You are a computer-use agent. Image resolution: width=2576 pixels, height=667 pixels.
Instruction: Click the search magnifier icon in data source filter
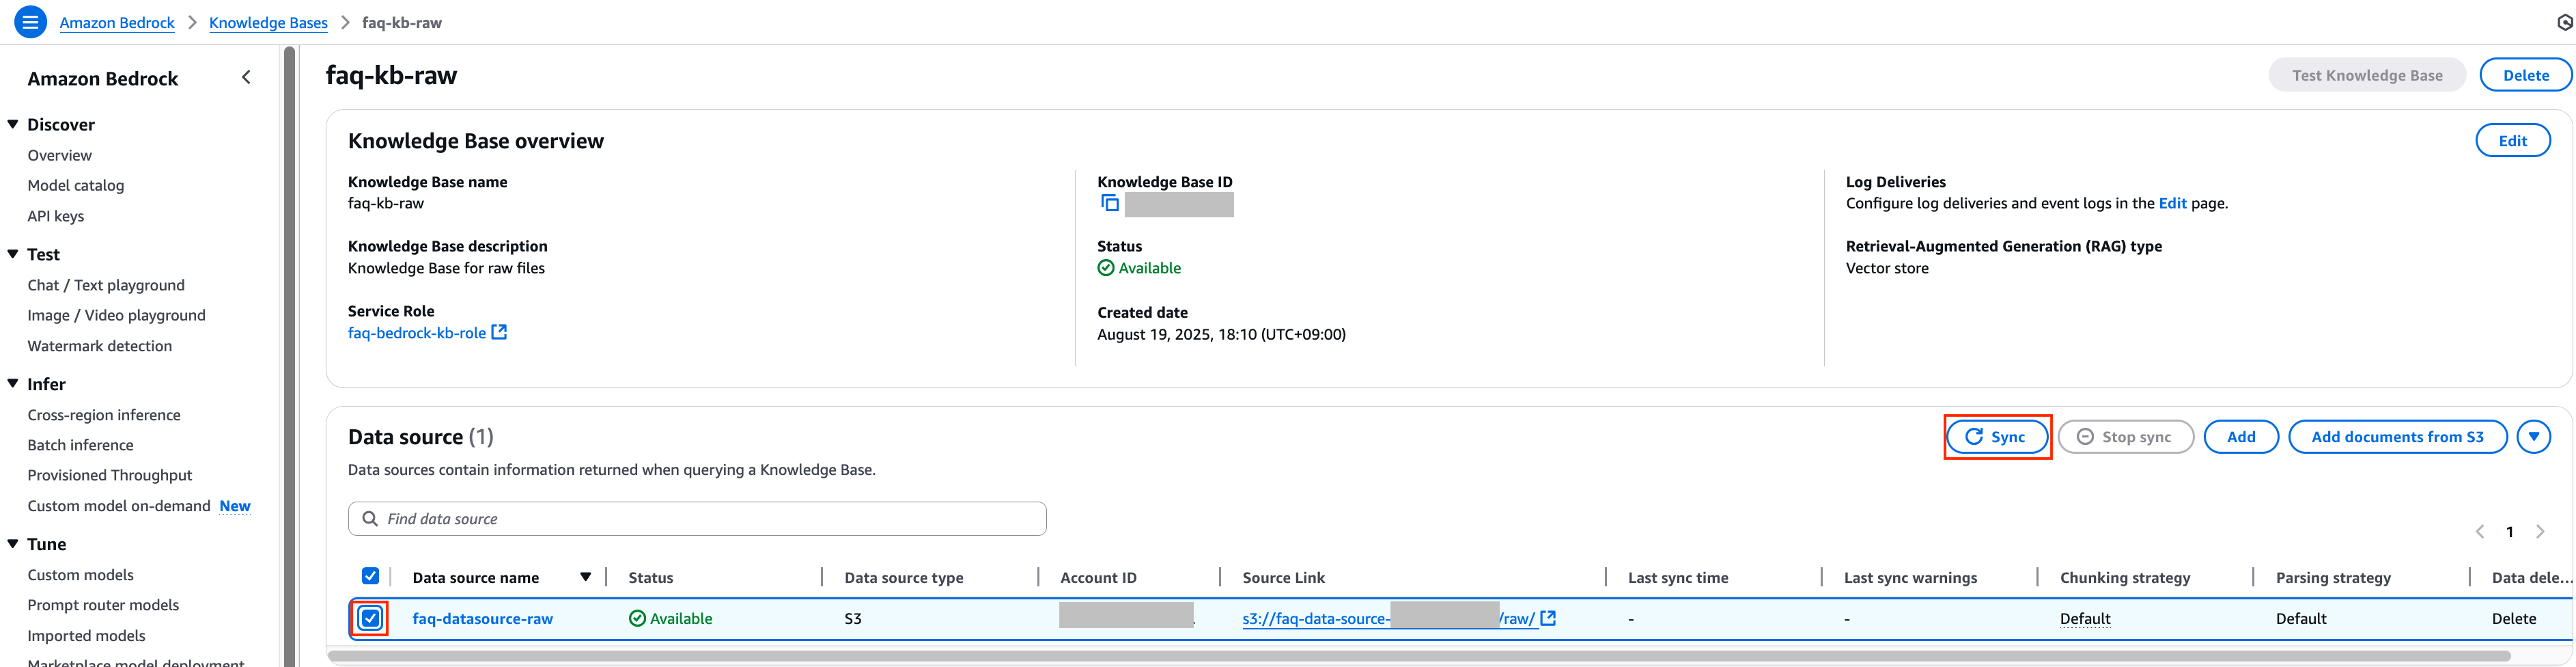point(370,519)
